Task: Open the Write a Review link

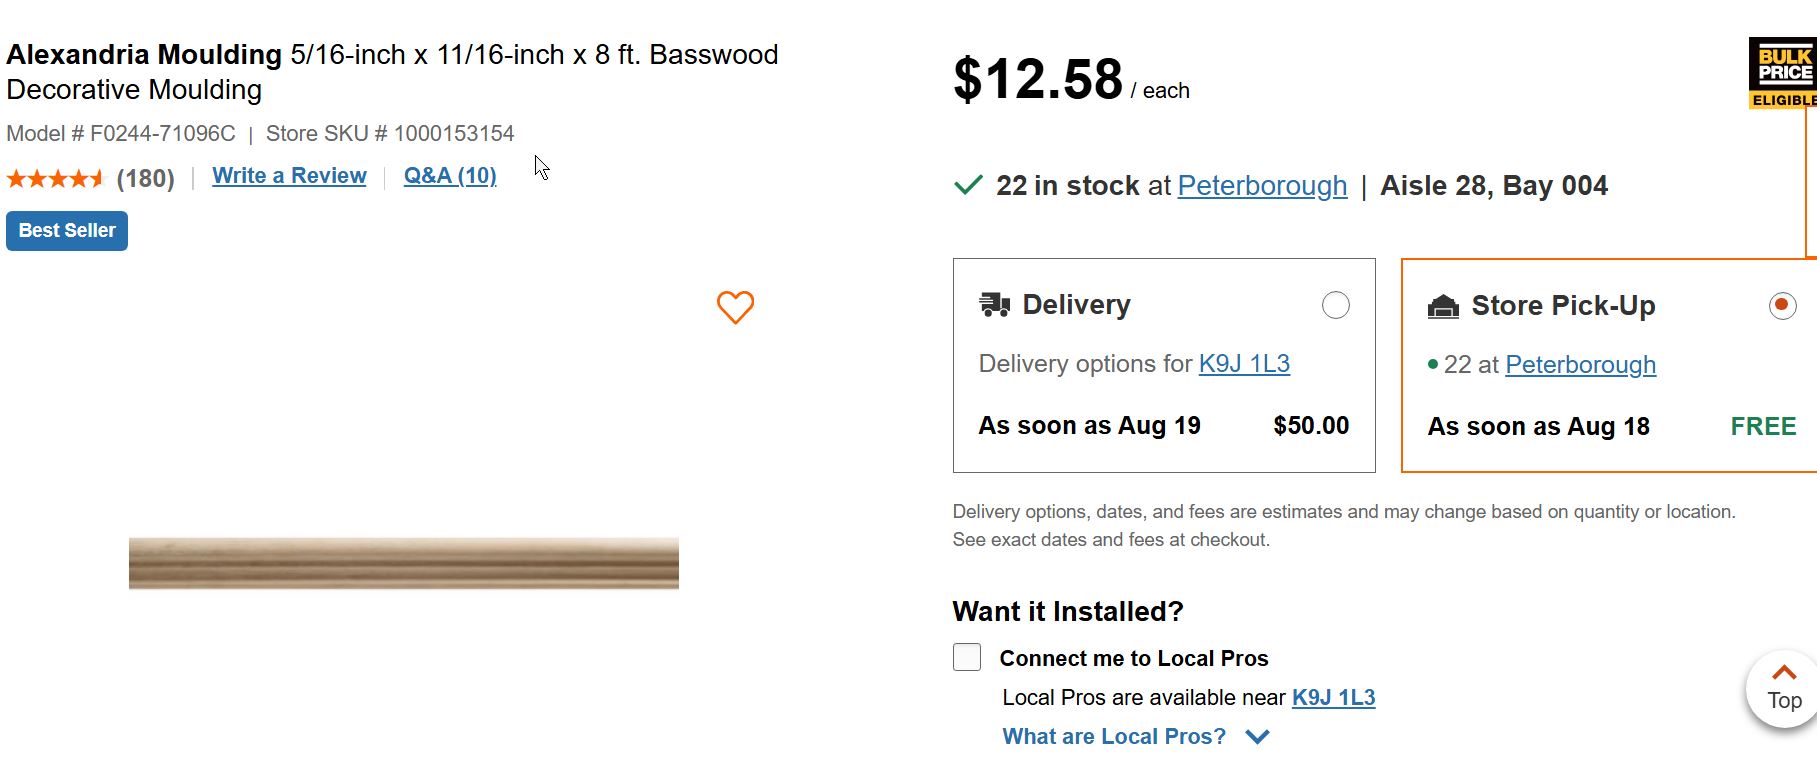Action: pyautogui.click(x=289, y=176)
